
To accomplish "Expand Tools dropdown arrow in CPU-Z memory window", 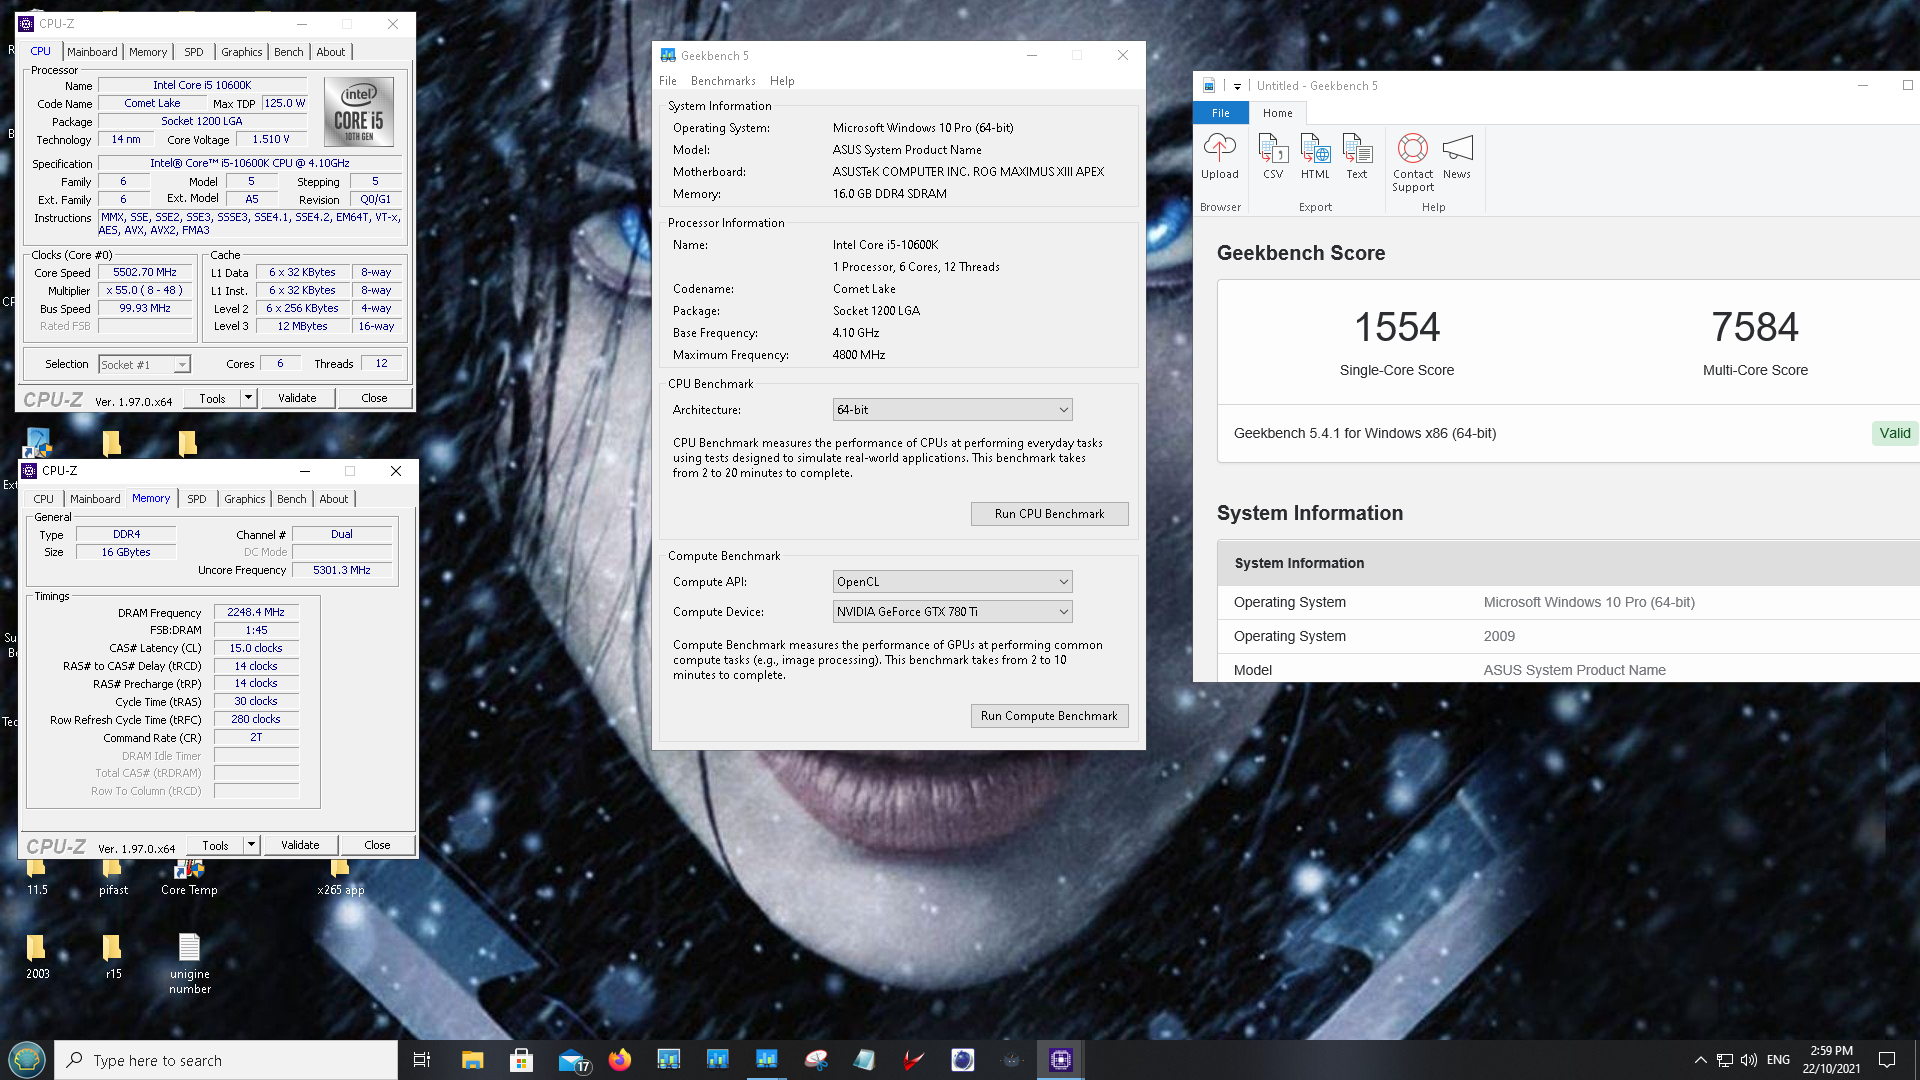I will (x=252, y=845).
